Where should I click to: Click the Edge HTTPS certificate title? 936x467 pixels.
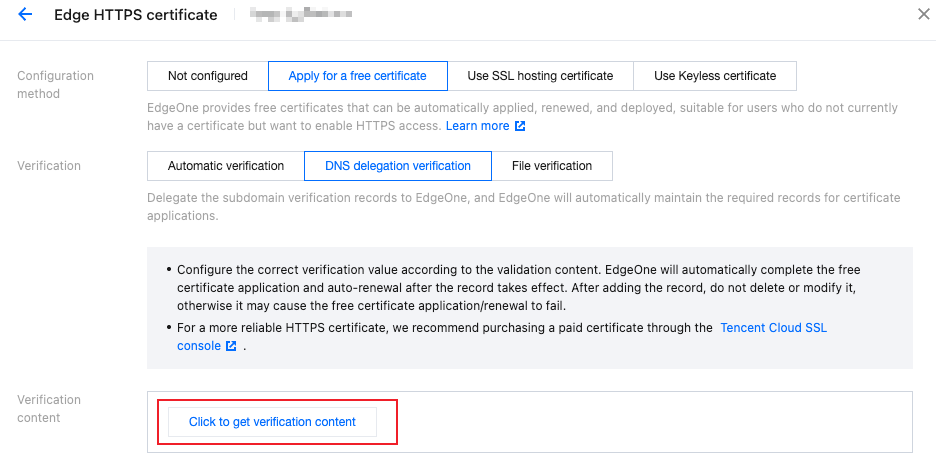click(x=135, y=15)
